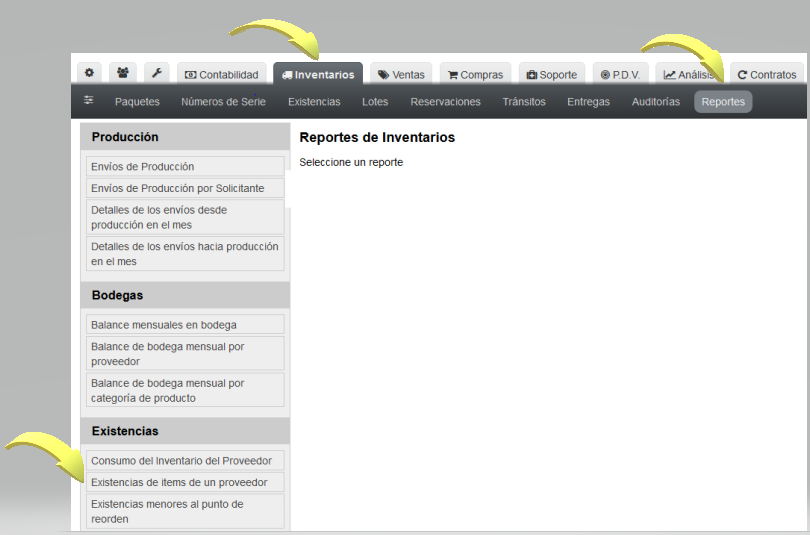Open Detalles de los envíos desde producción
Viewport: 810px width, 535px height.
(x=185, y=217)
